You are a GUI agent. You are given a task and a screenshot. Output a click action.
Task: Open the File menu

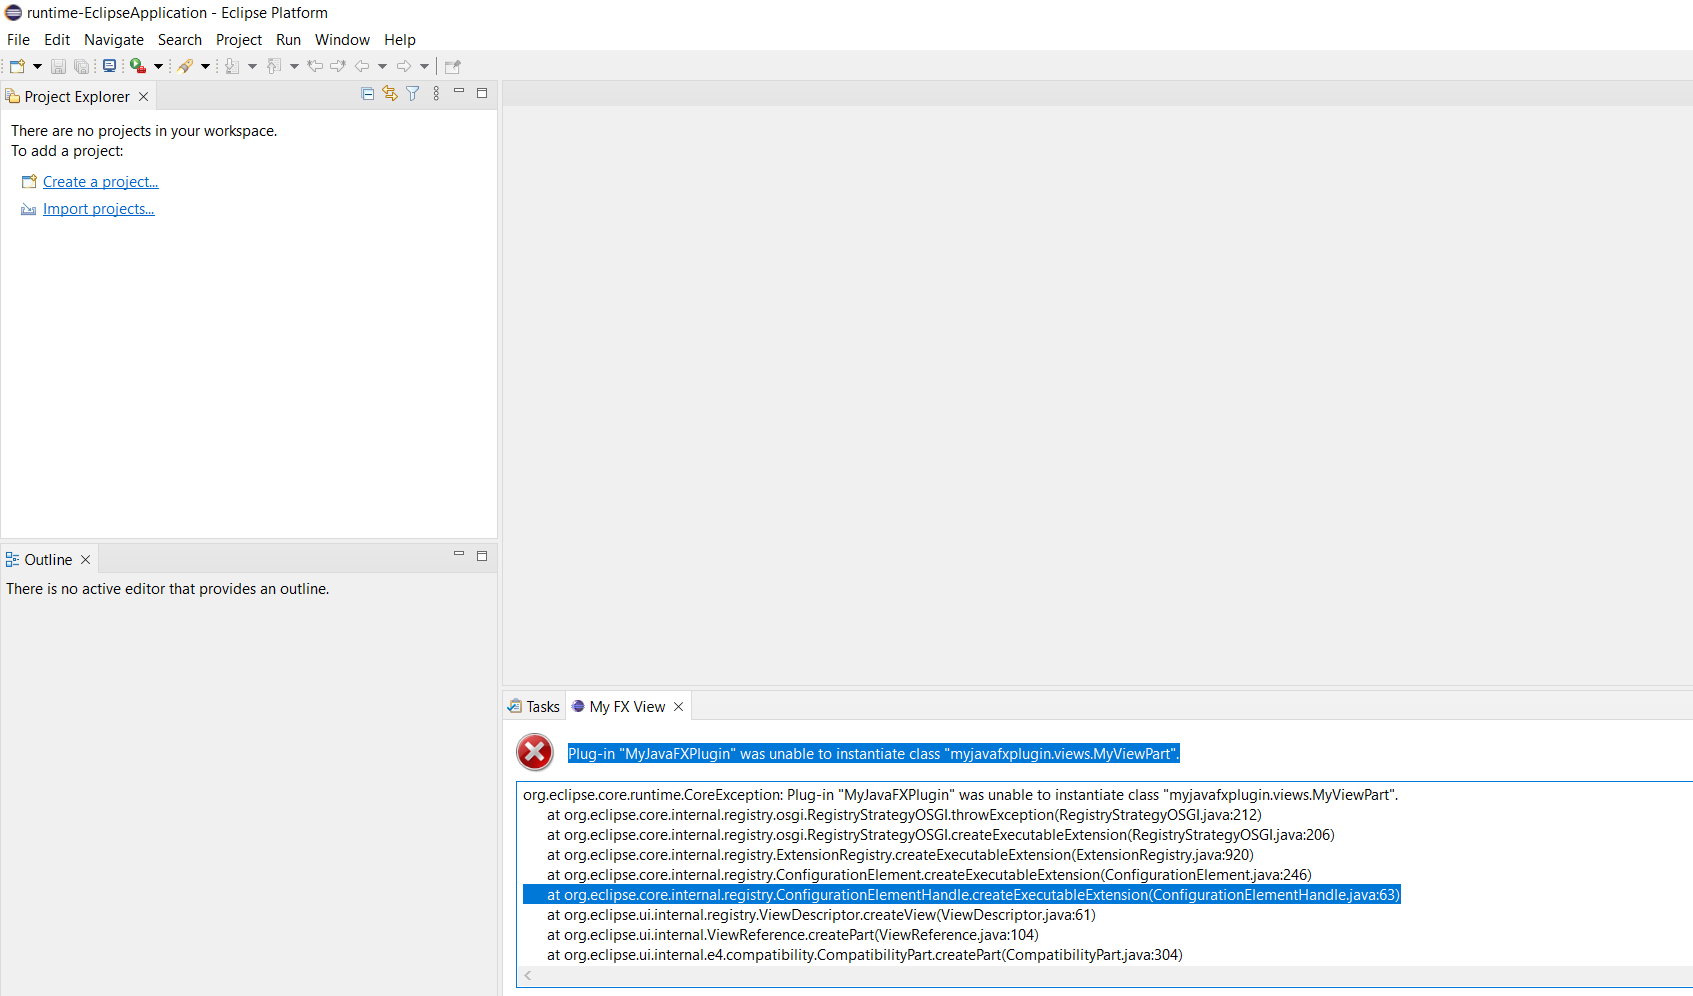[x=18, y=40]
